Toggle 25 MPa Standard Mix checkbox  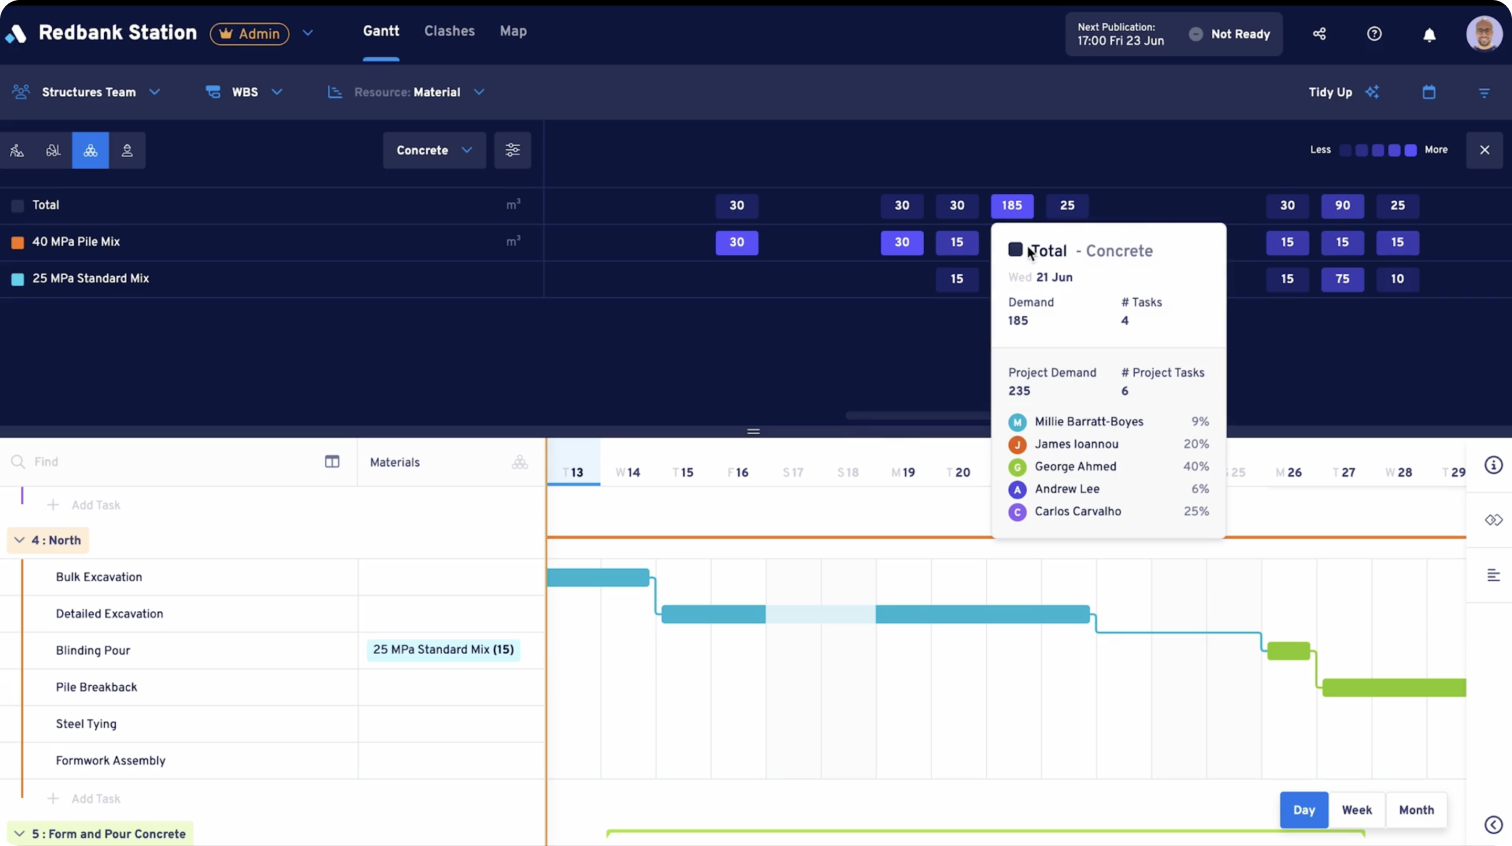(17, 279)
